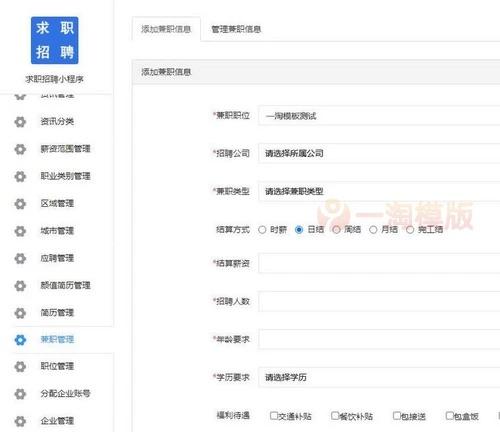The image size is (500, 432).
Task: Open 学历要求 education dropdown
Action: [x=379, y=377]
